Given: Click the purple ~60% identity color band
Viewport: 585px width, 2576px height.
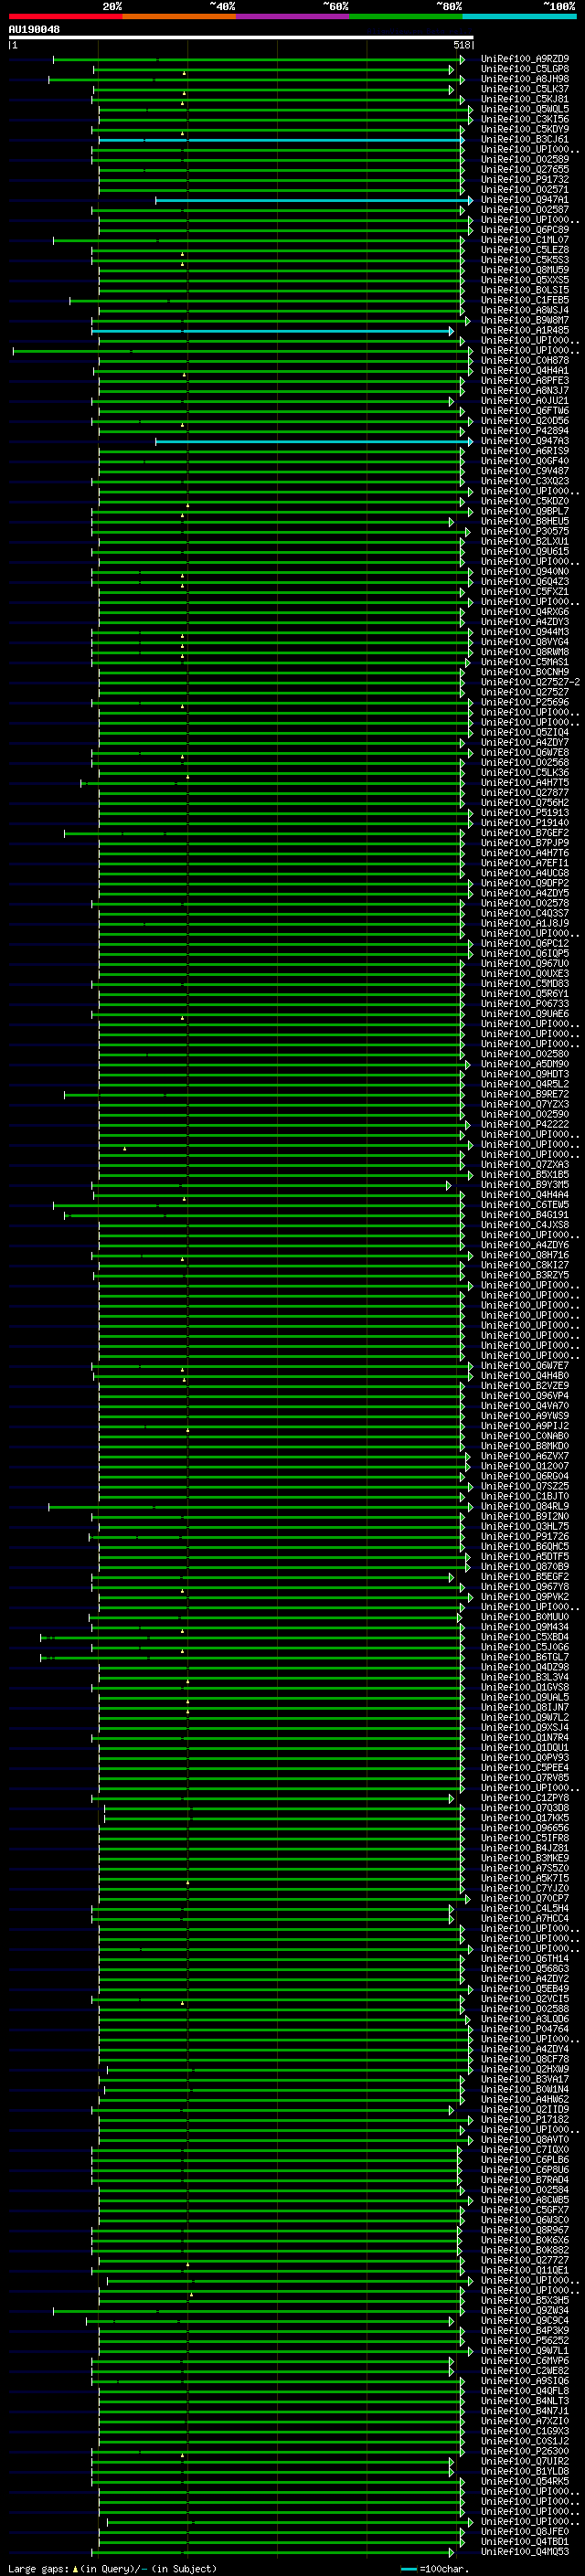Looking at the screenshot, I should (x=293, y=16).
